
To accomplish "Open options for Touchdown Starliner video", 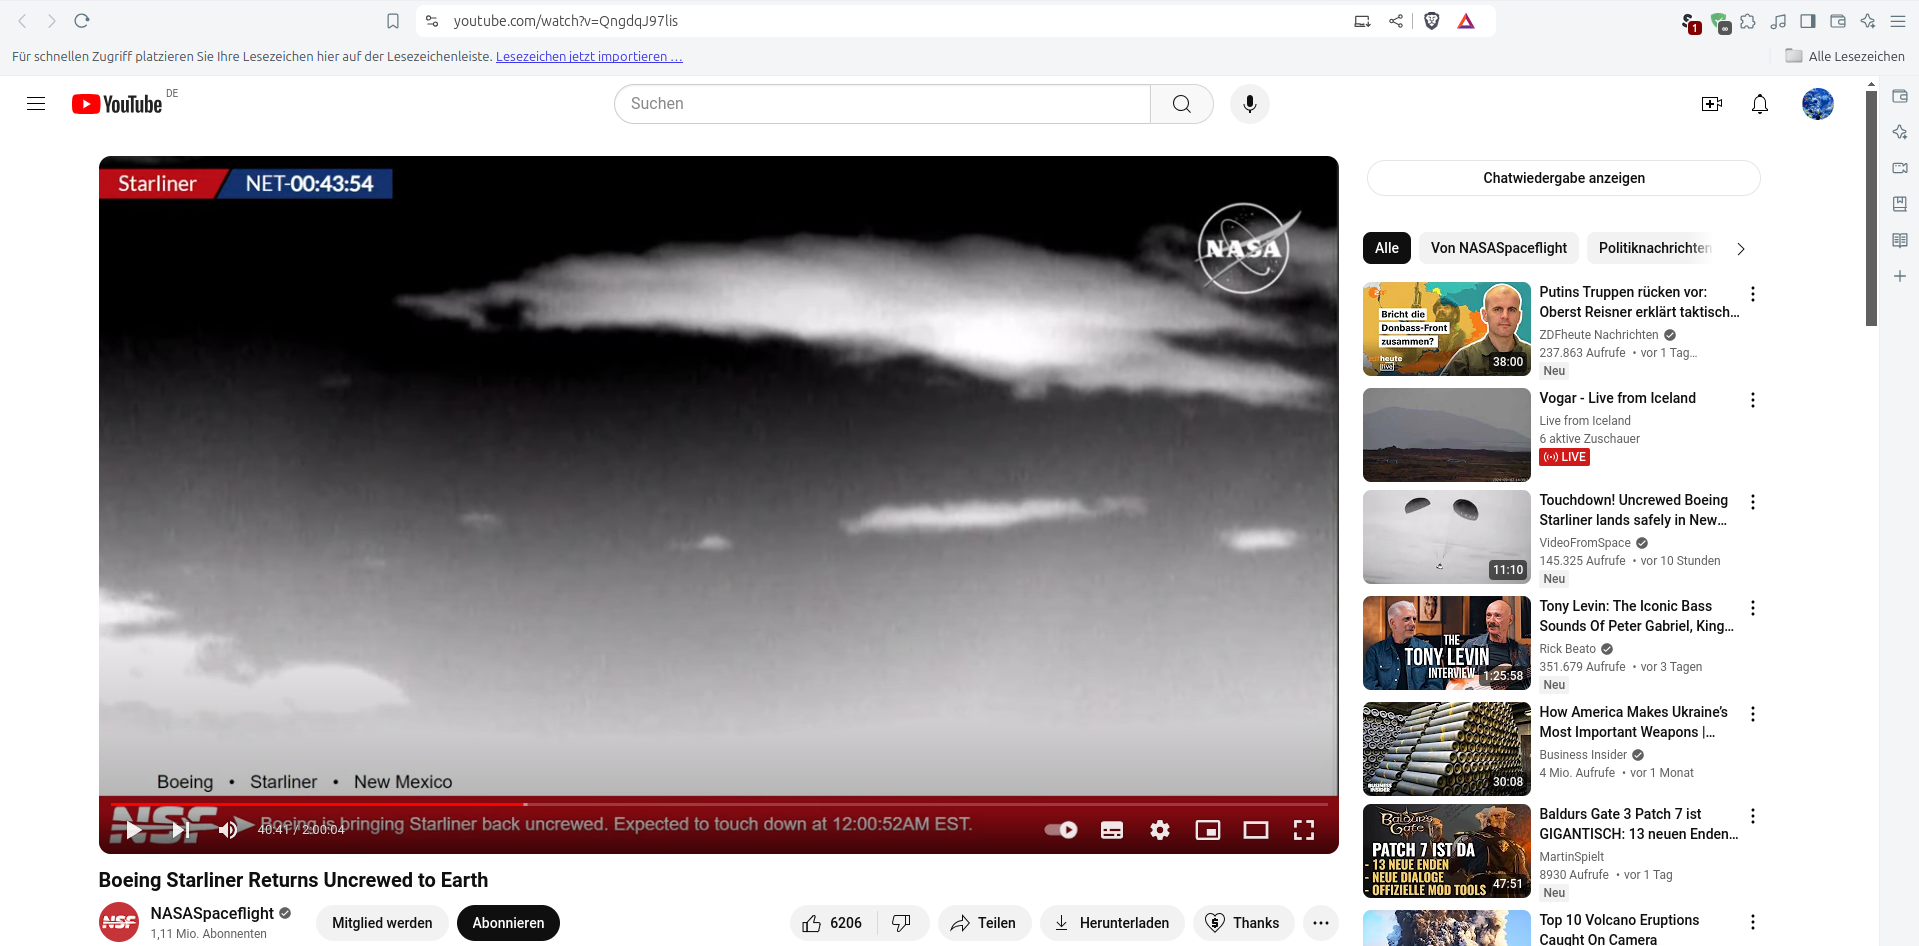I will (1753, 502).
